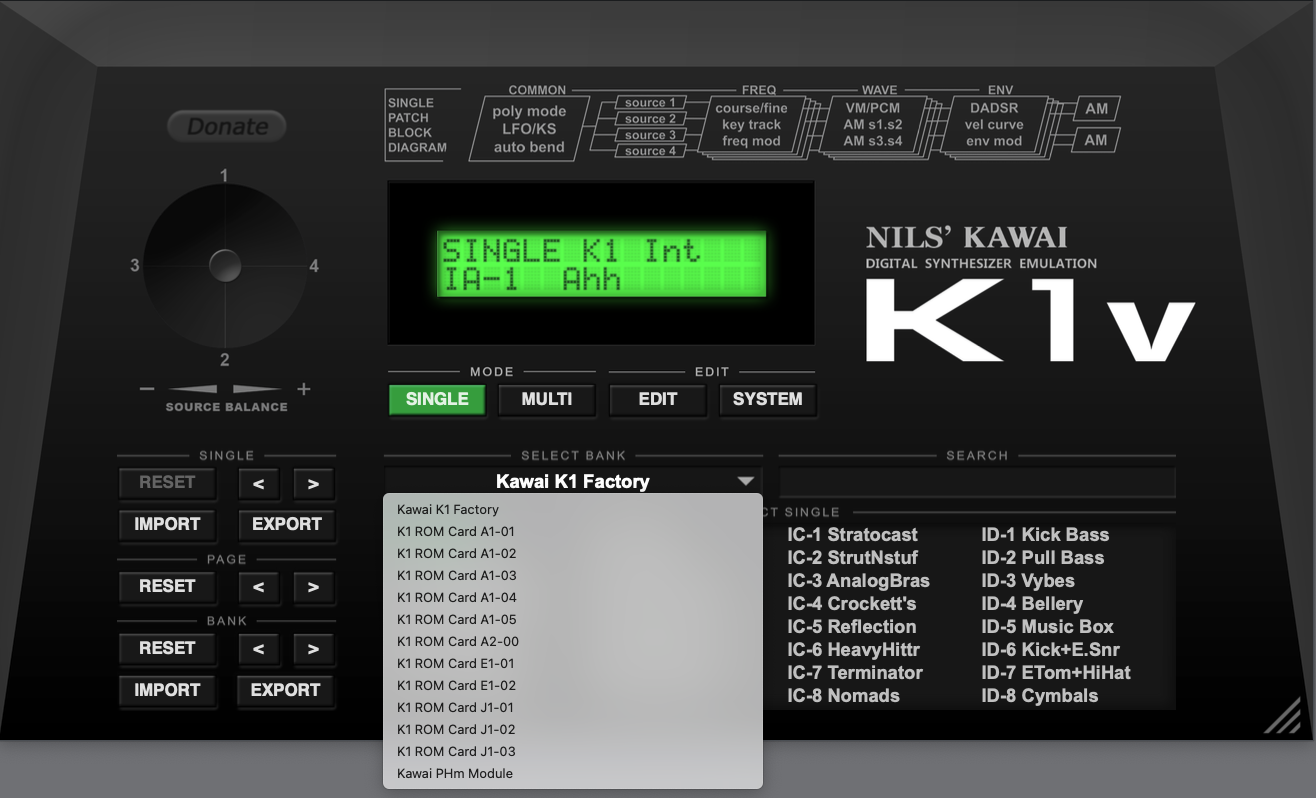Viewport: 1316px width, 798px height.
Task: Choose K1 ROM Card J1-01
Action: click(x=573, y=708)
